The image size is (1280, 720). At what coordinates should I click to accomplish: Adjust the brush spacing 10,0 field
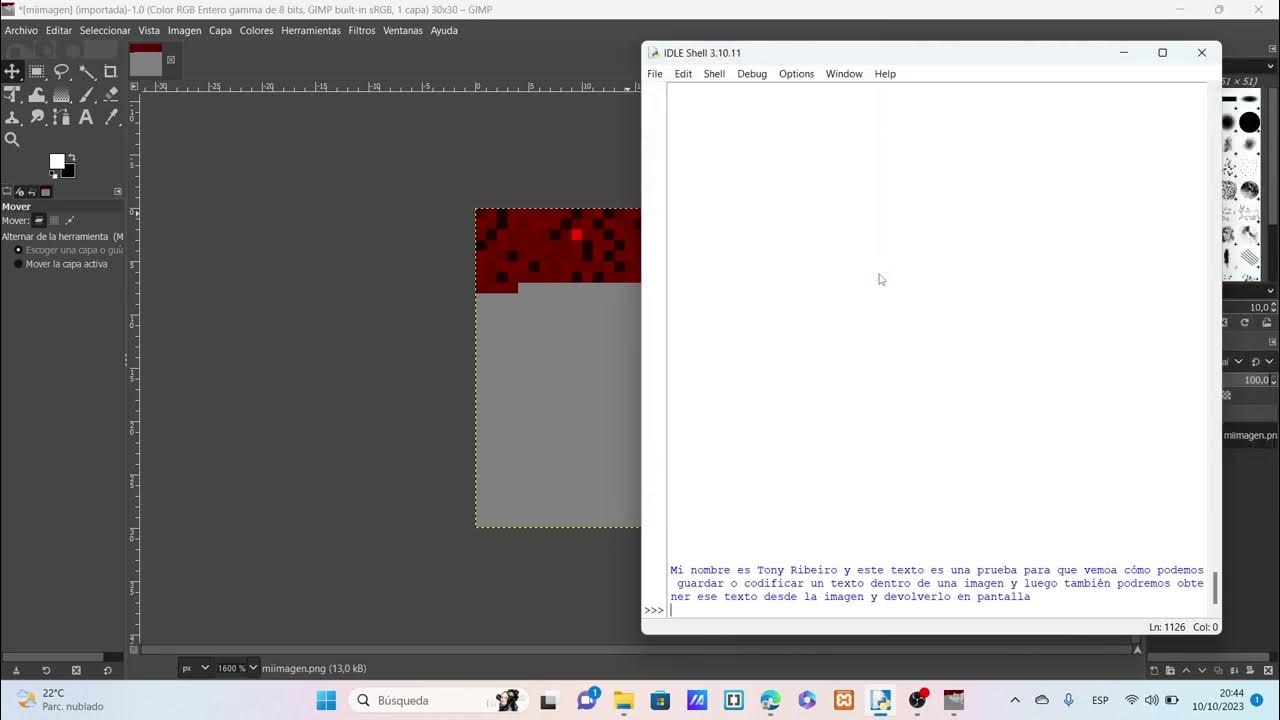click(x=1251, y=307)
